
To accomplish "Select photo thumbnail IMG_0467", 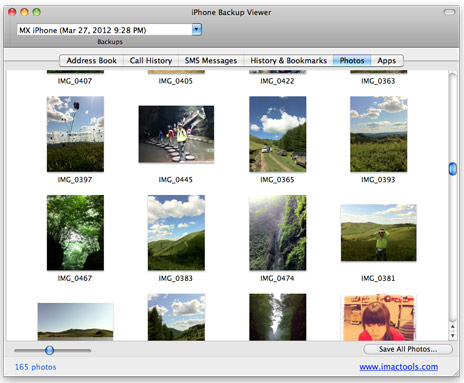I will (75, 233).
